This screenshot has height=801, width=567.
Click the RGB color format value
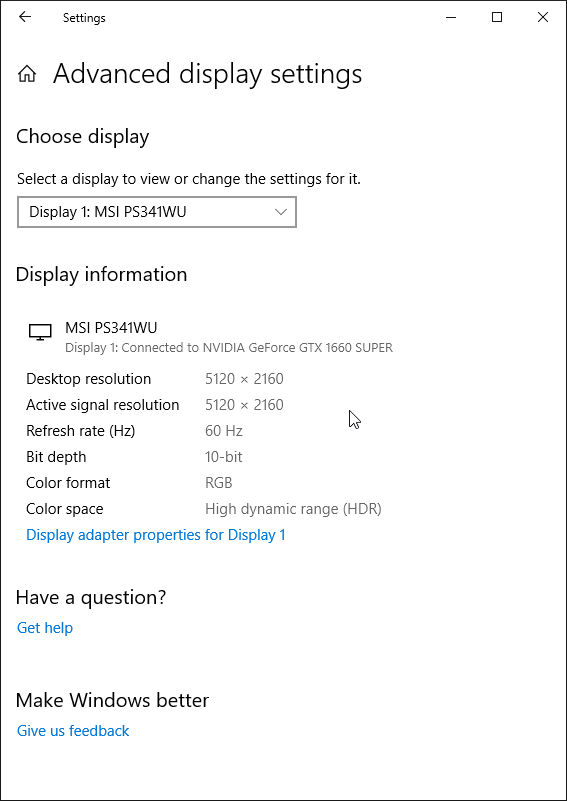tap(219, 483)
